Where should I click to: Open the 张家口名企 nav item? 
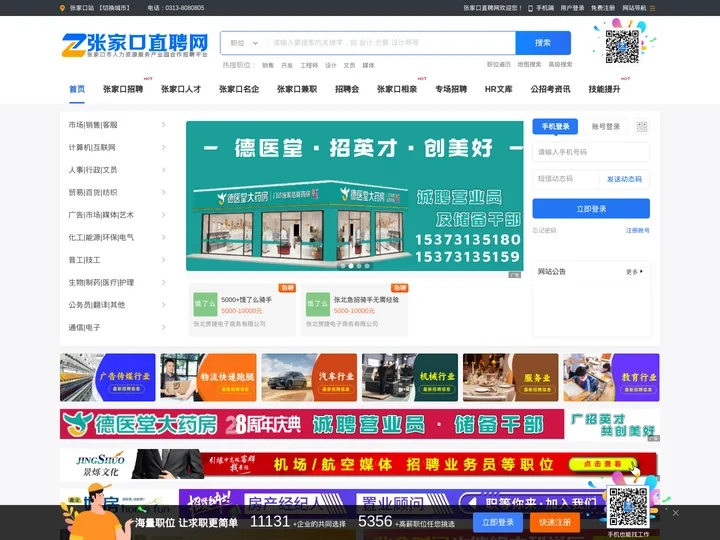click(239, 89)
